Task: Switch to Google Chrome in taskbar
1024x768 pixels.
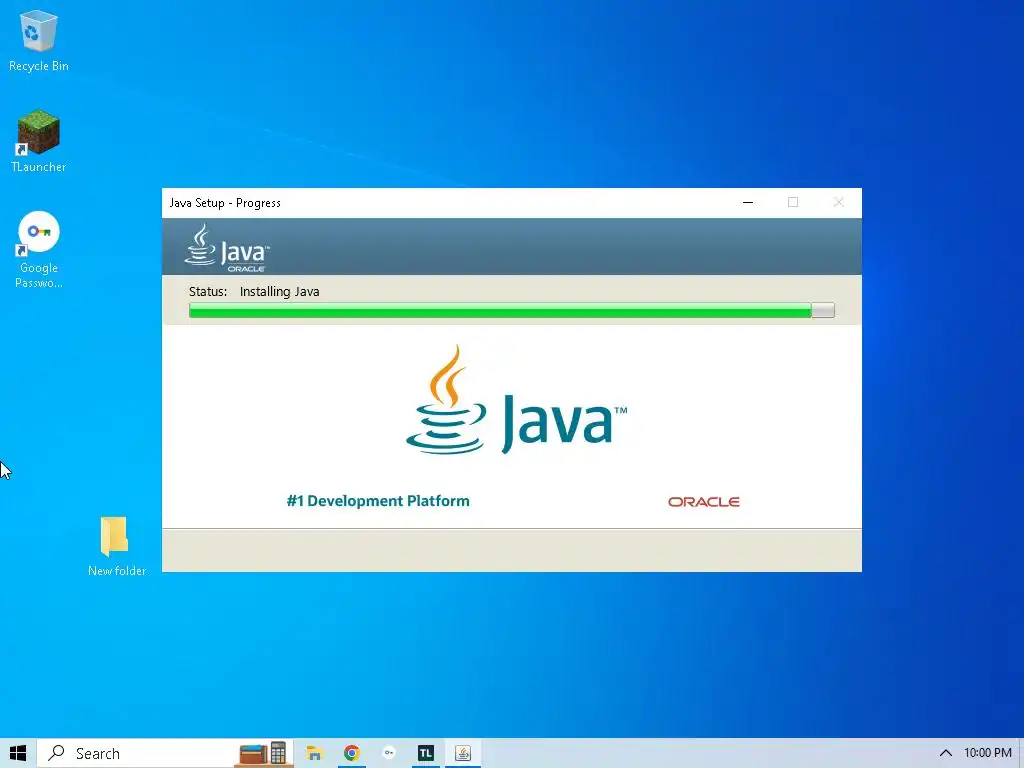Action: pos(351,753)
